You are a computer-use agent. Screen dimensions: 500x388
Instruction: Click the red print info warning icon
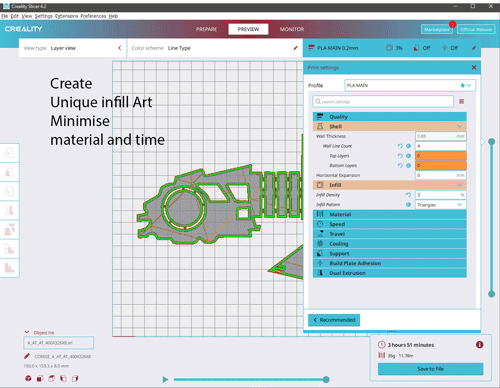479,345
